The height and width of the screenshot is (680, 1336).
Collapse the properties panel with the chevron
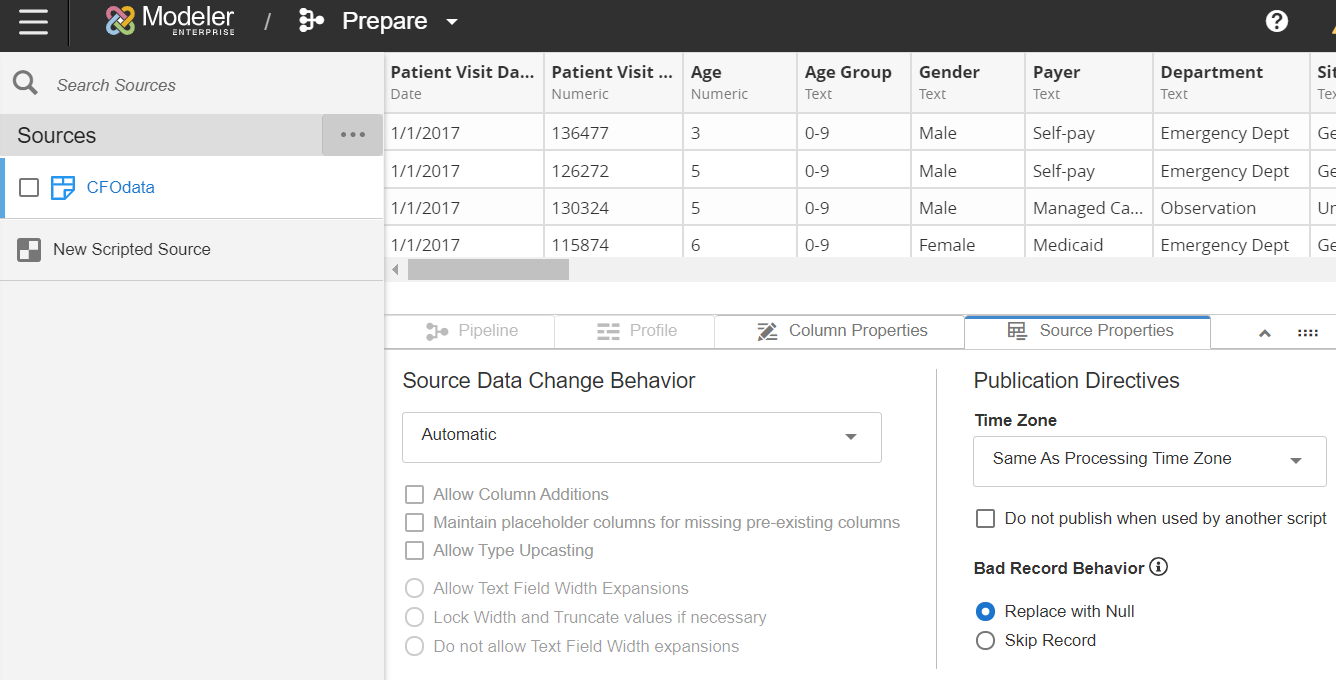(1264, 333)
